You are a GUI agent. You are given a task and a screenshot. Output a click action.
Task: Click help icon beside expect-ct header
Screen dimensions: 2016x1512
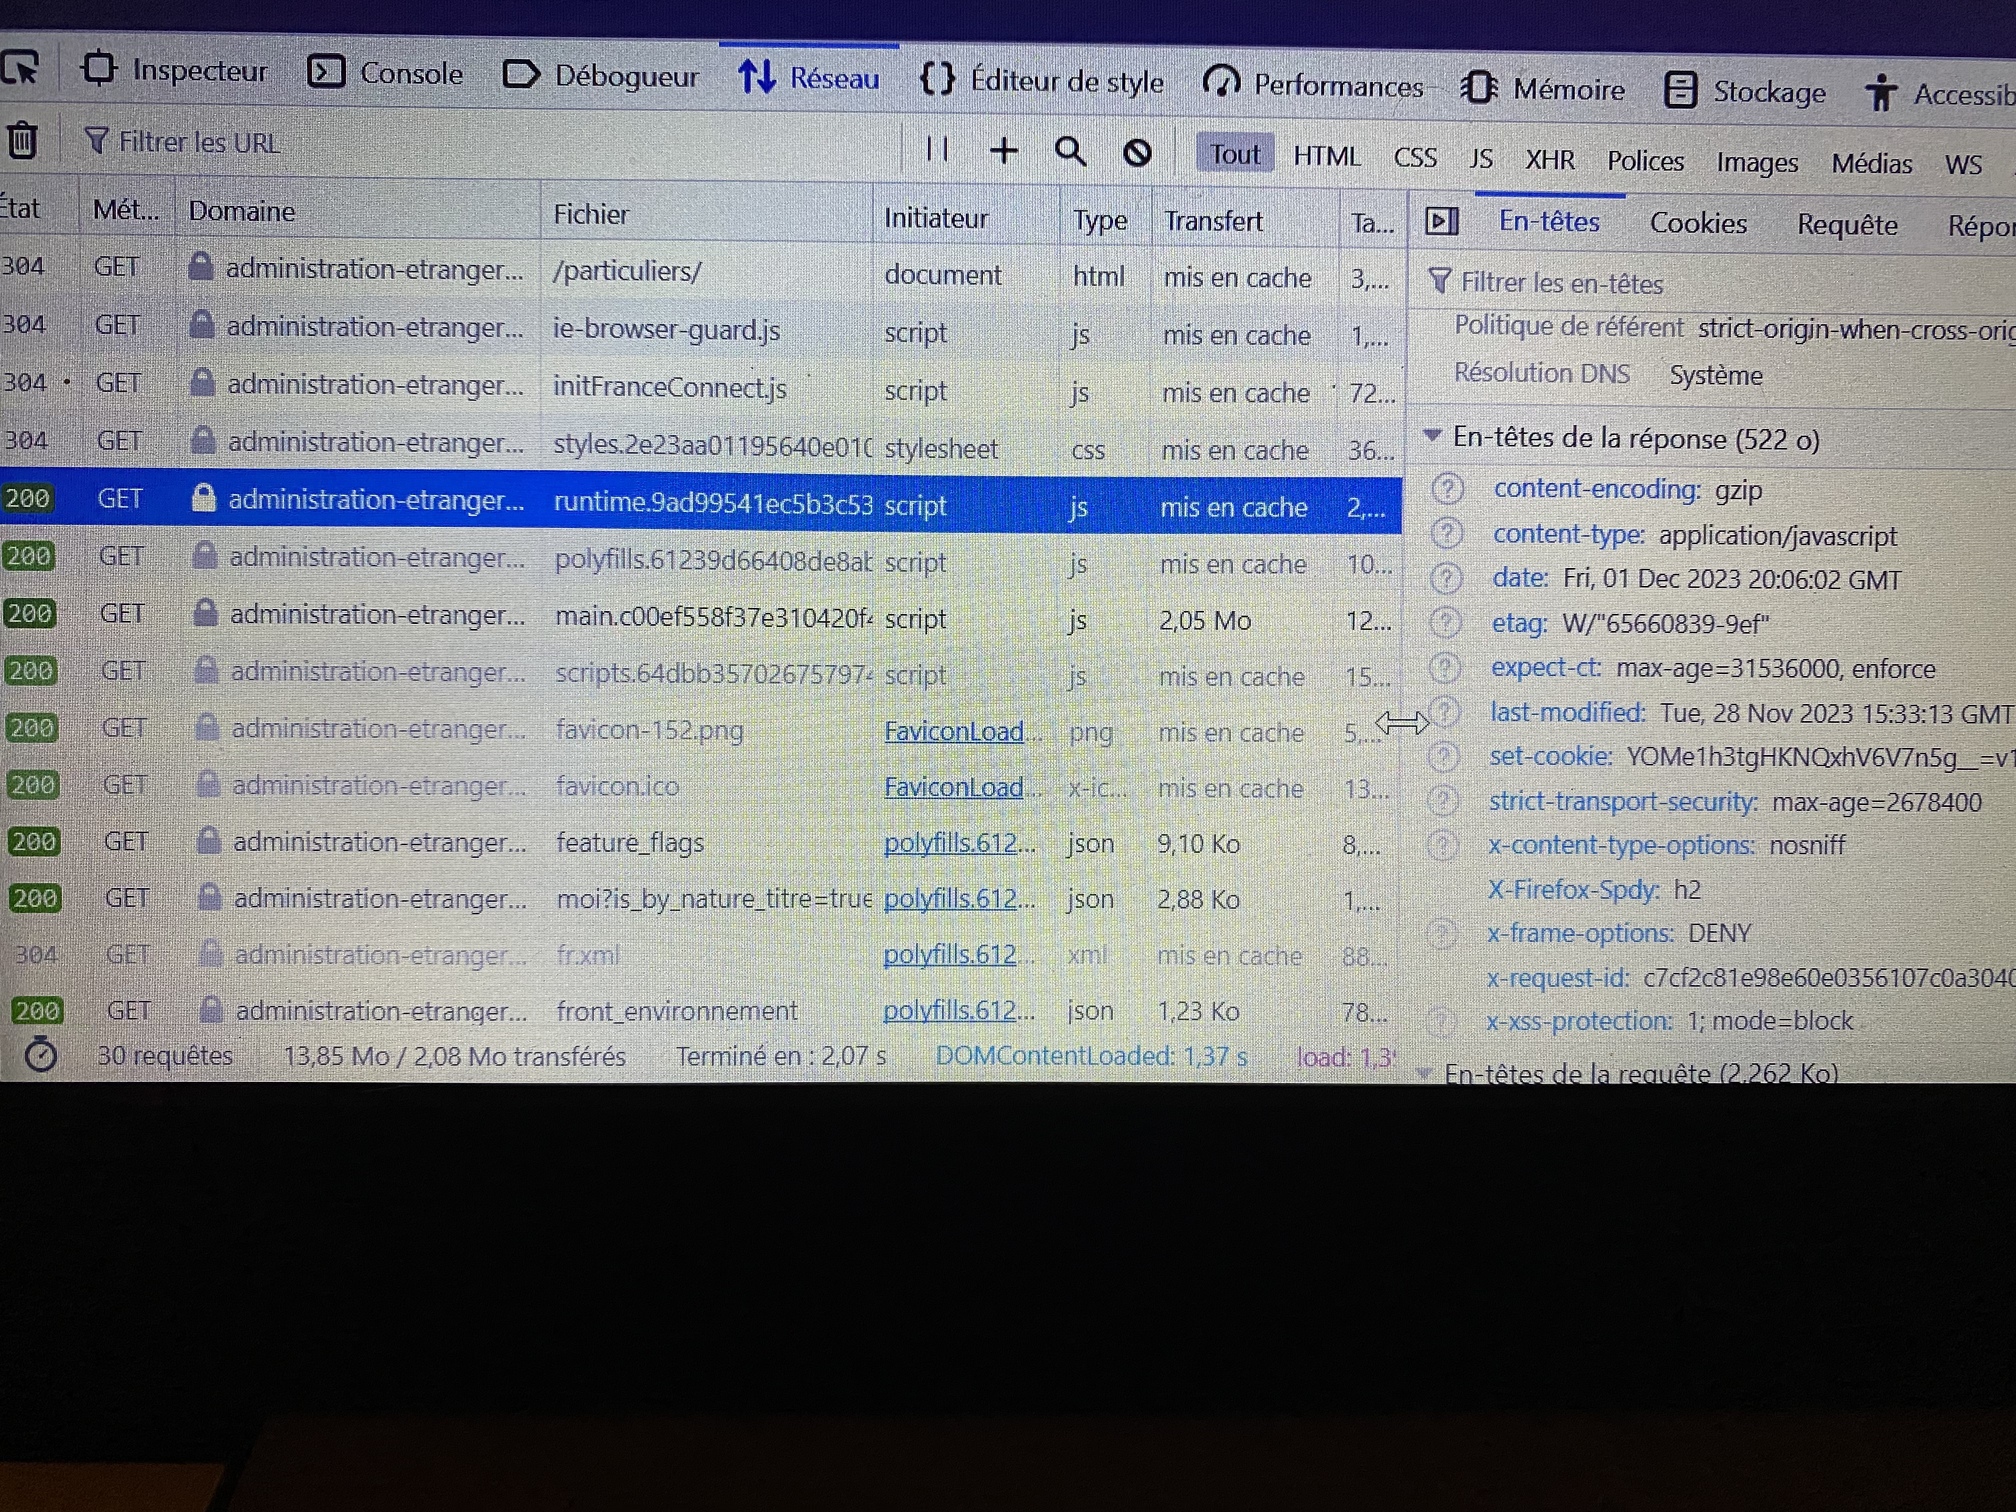[x=1445, y=667]
